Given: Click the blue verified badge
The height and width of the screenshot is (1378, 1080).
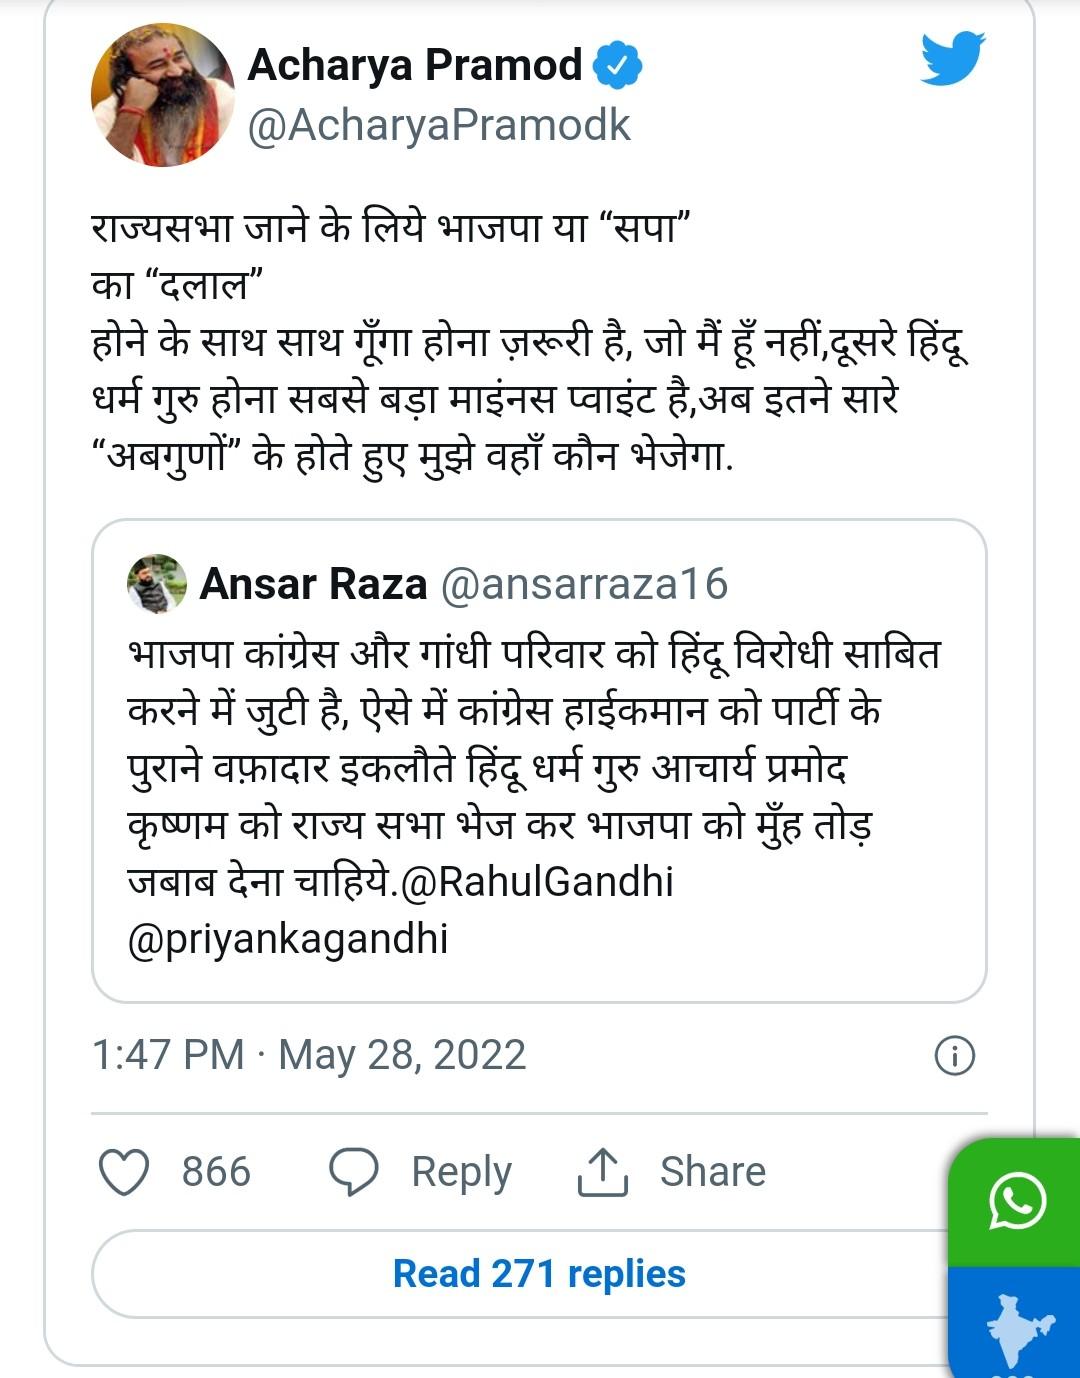Looking at the screenshot, I should (x=617, y=66).
